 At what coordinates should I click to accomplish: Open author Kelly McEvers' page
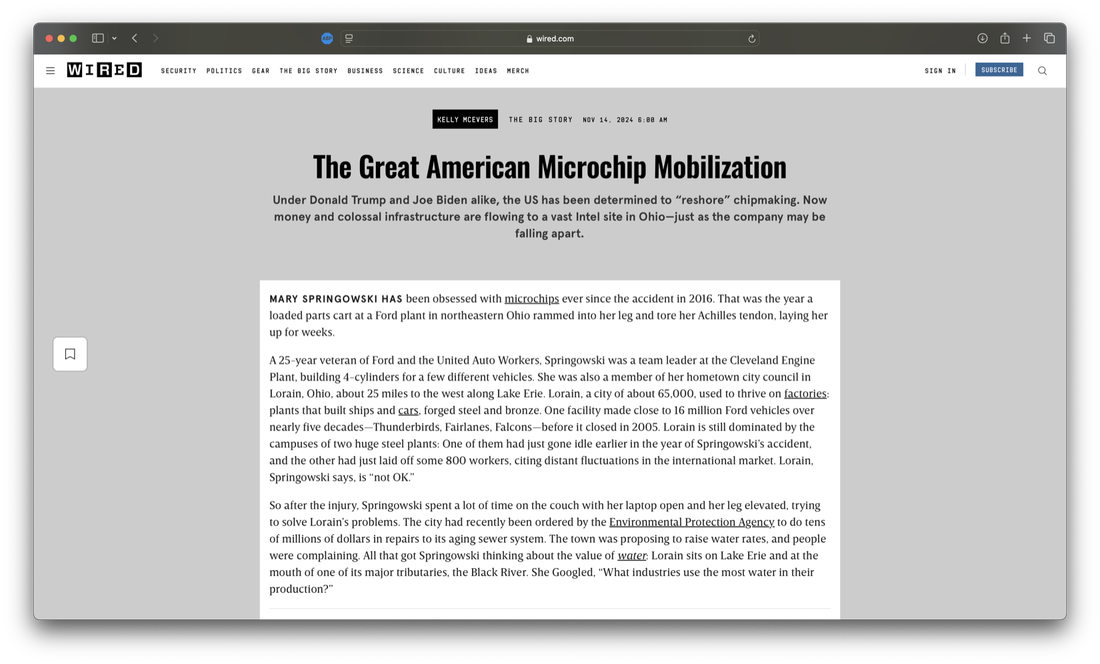pos(465,119)
